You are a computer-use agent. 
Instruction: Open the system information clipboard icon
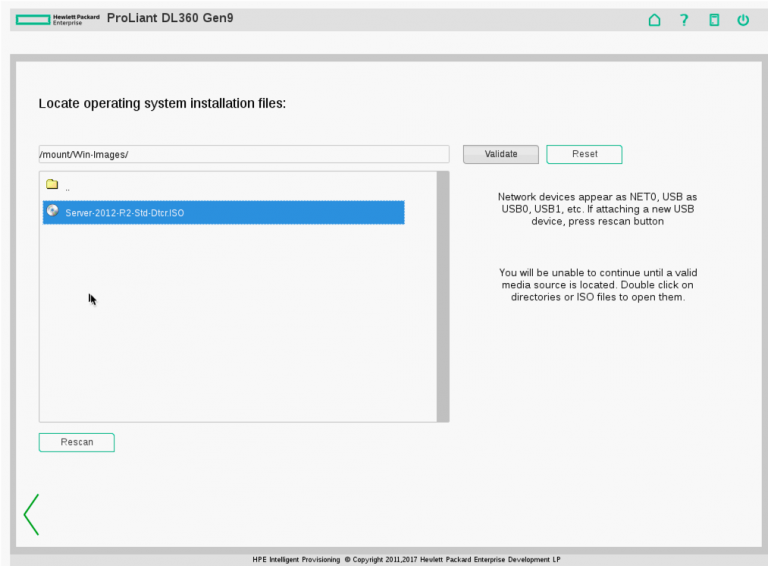point(714,20)
